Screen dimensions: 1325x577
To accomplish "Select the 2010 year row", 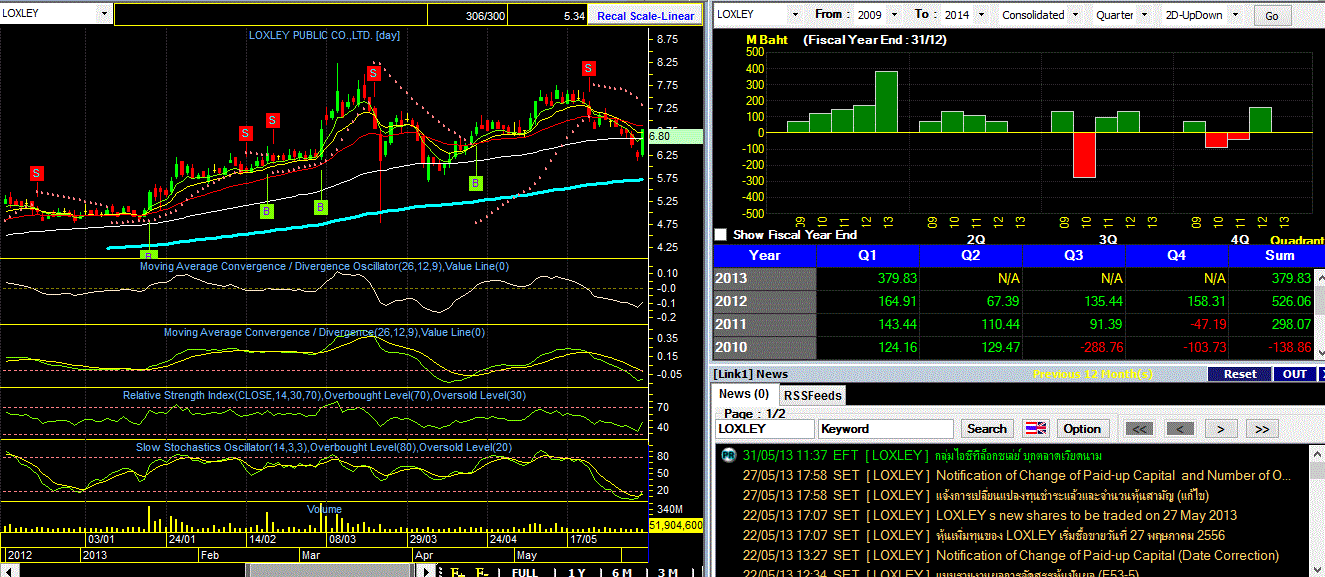I will point(765,348).
